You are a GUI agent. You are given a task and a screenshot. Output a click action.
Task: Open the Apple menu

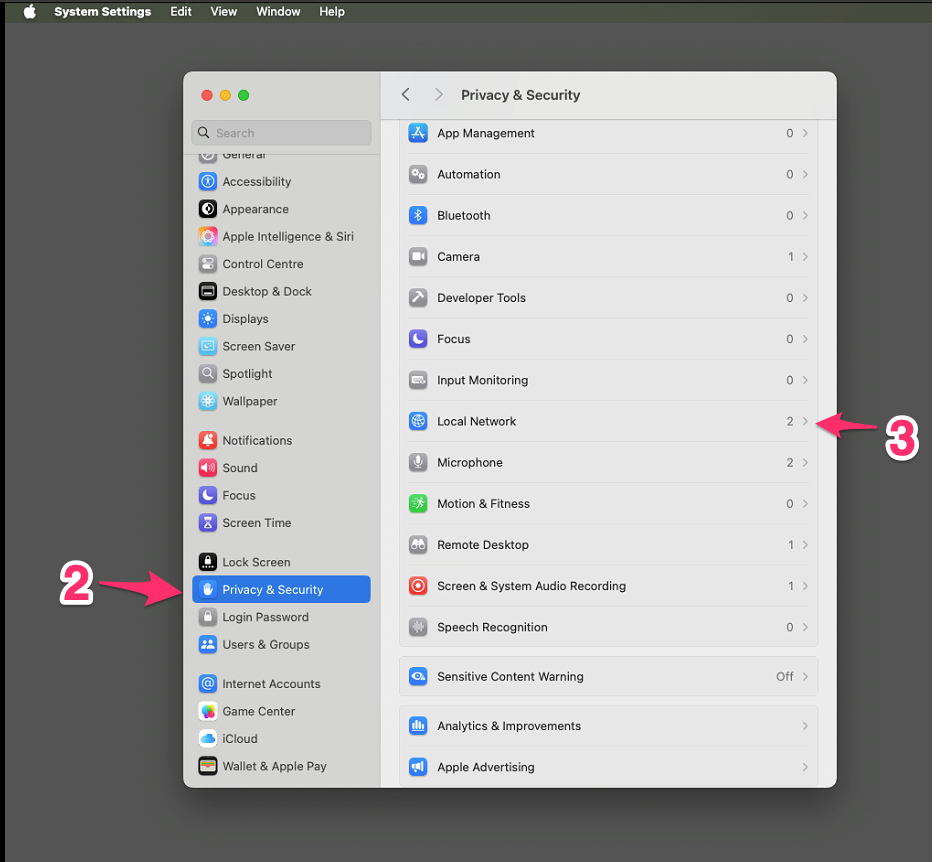pos(29,11)
